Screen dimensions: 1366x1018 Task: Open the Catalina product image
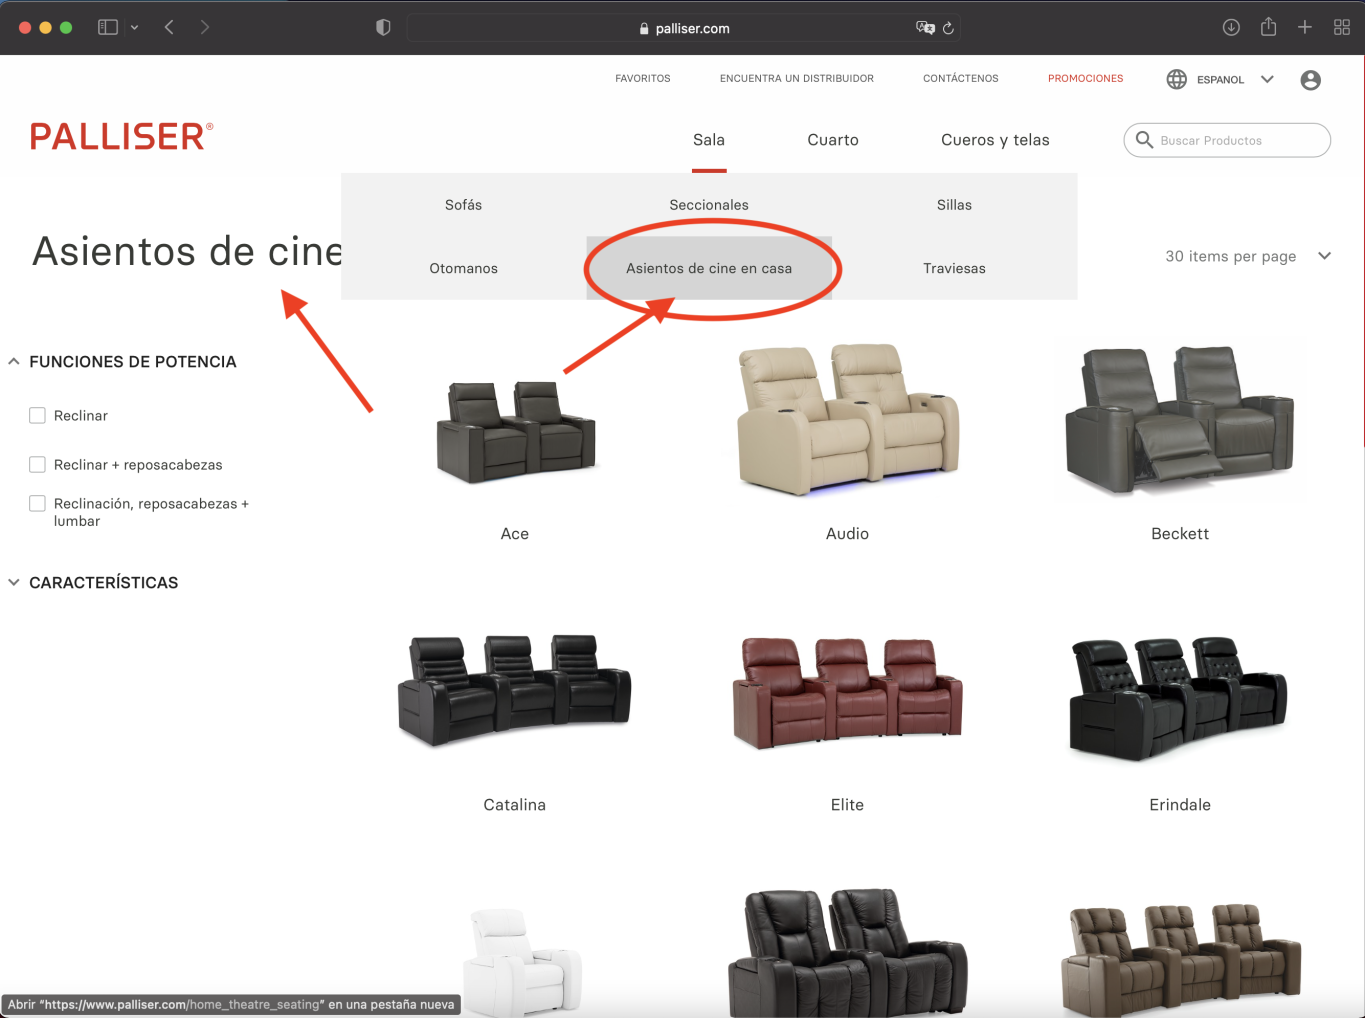tap(515, 690)
